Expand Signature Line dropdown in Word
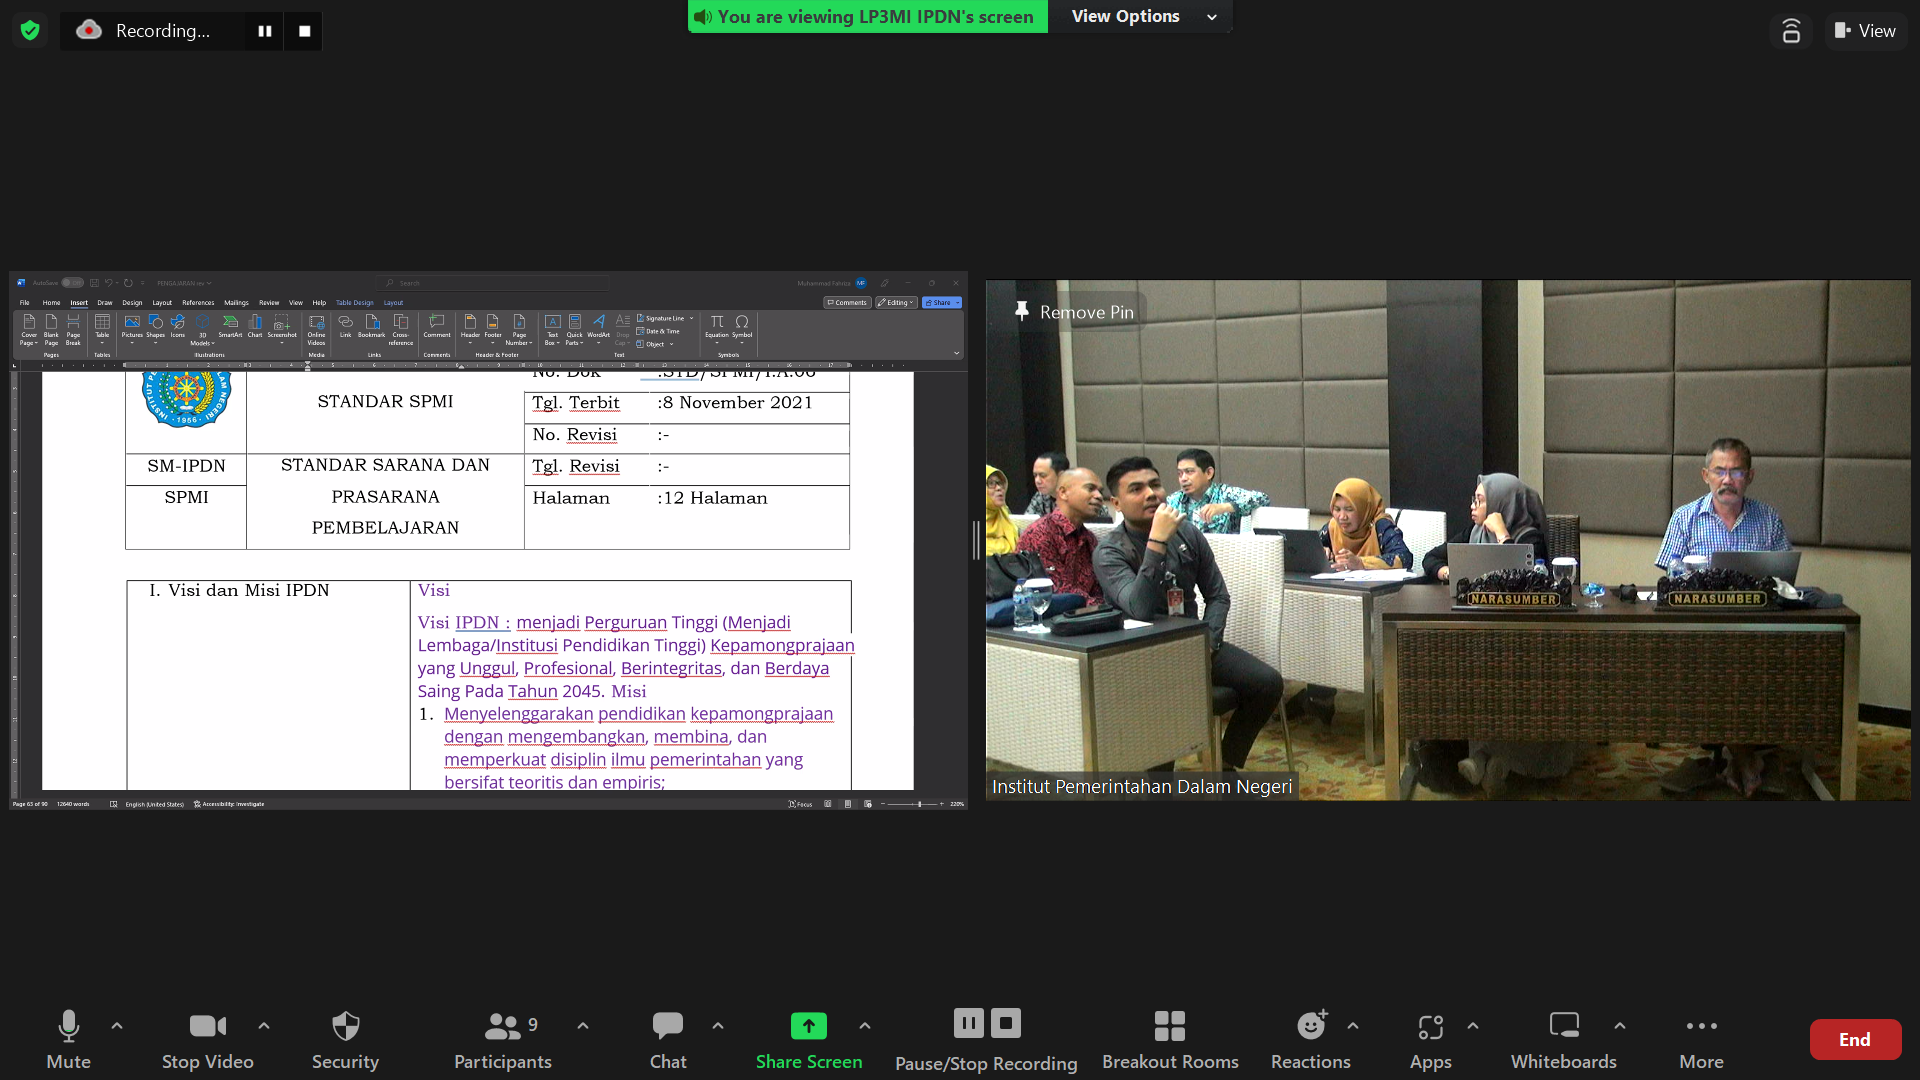Image resolution: width=1920 pixels, height=1080 pixels. 691,318
